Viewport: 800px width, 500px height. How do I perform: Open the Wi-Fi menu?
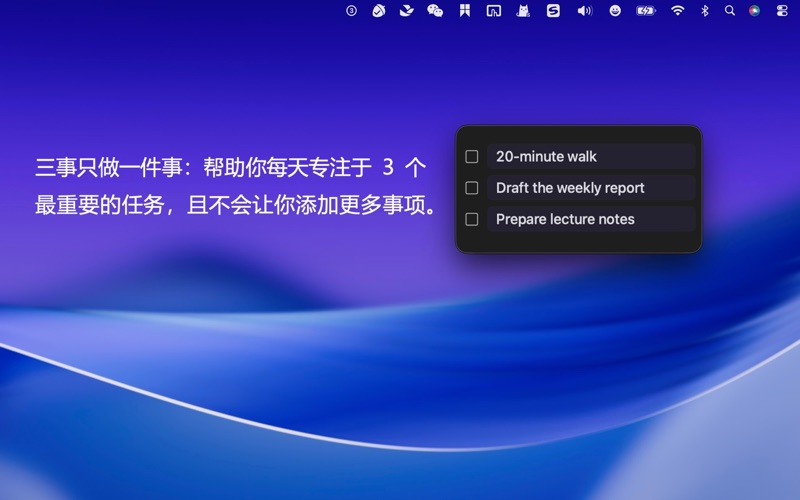678,11
